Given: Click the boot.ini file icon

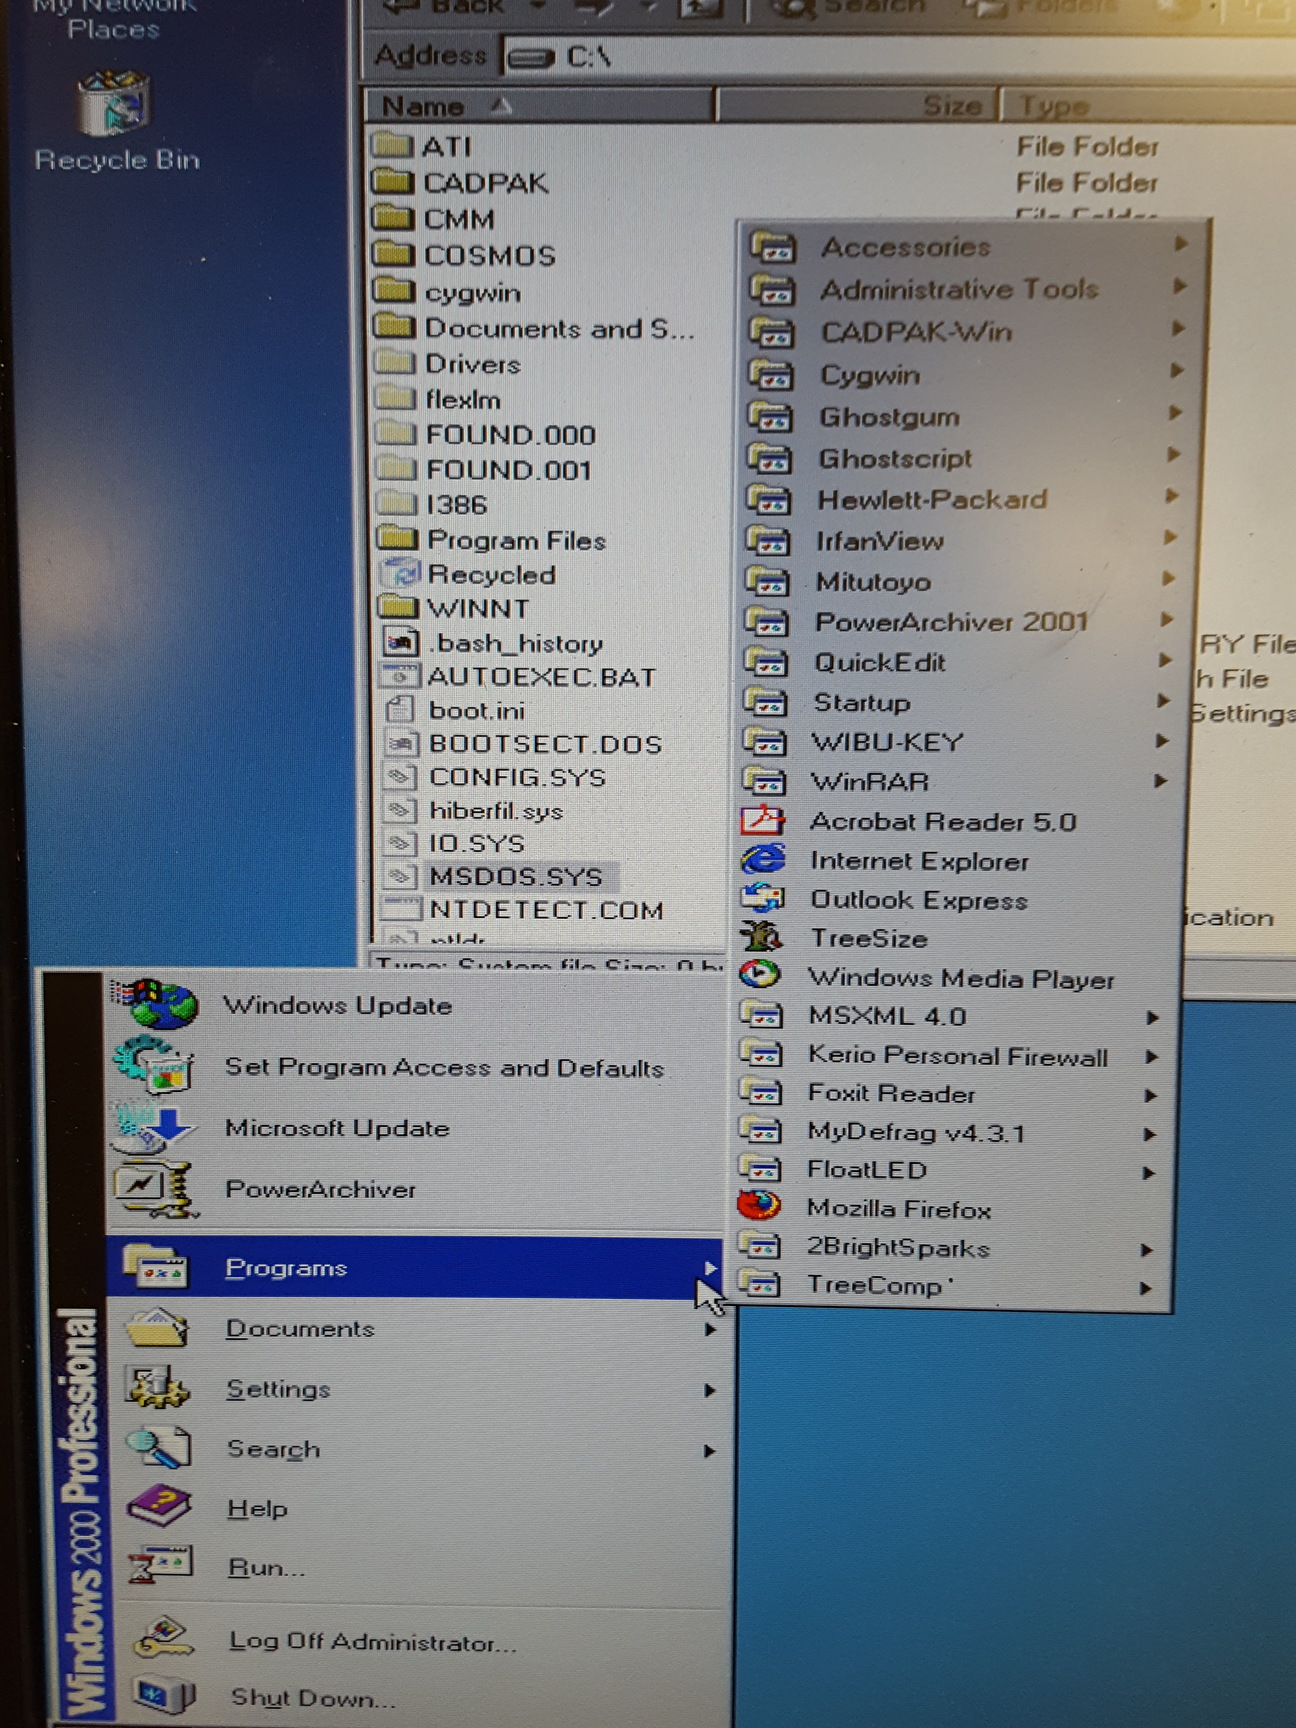Looking at the screenshot, I should tap(401, 710).
